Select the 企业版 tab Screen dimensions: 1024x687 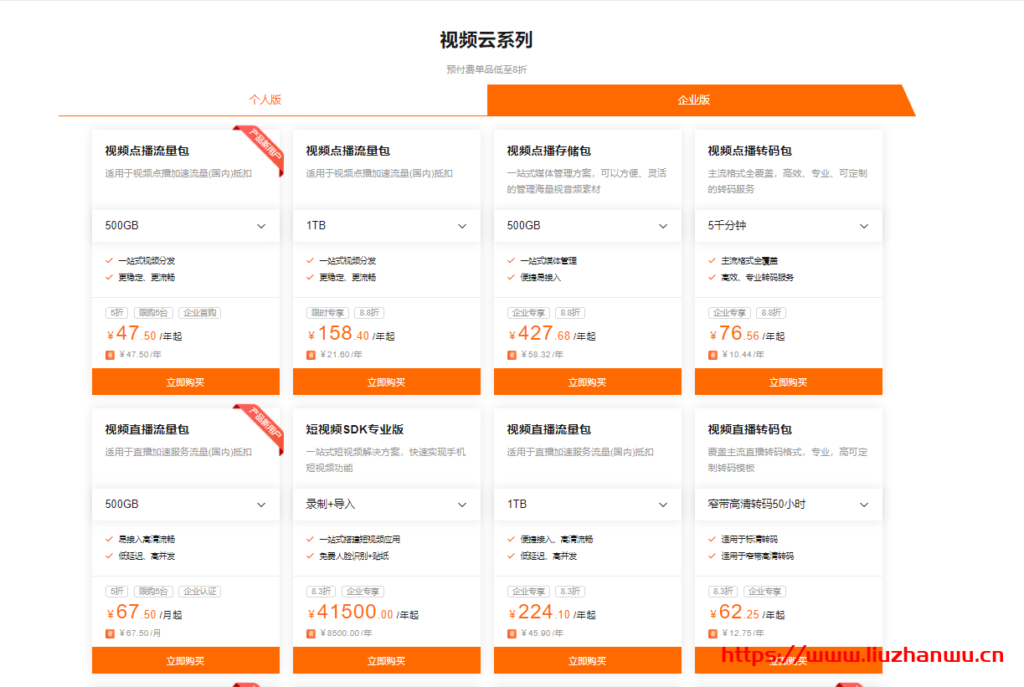695,99
